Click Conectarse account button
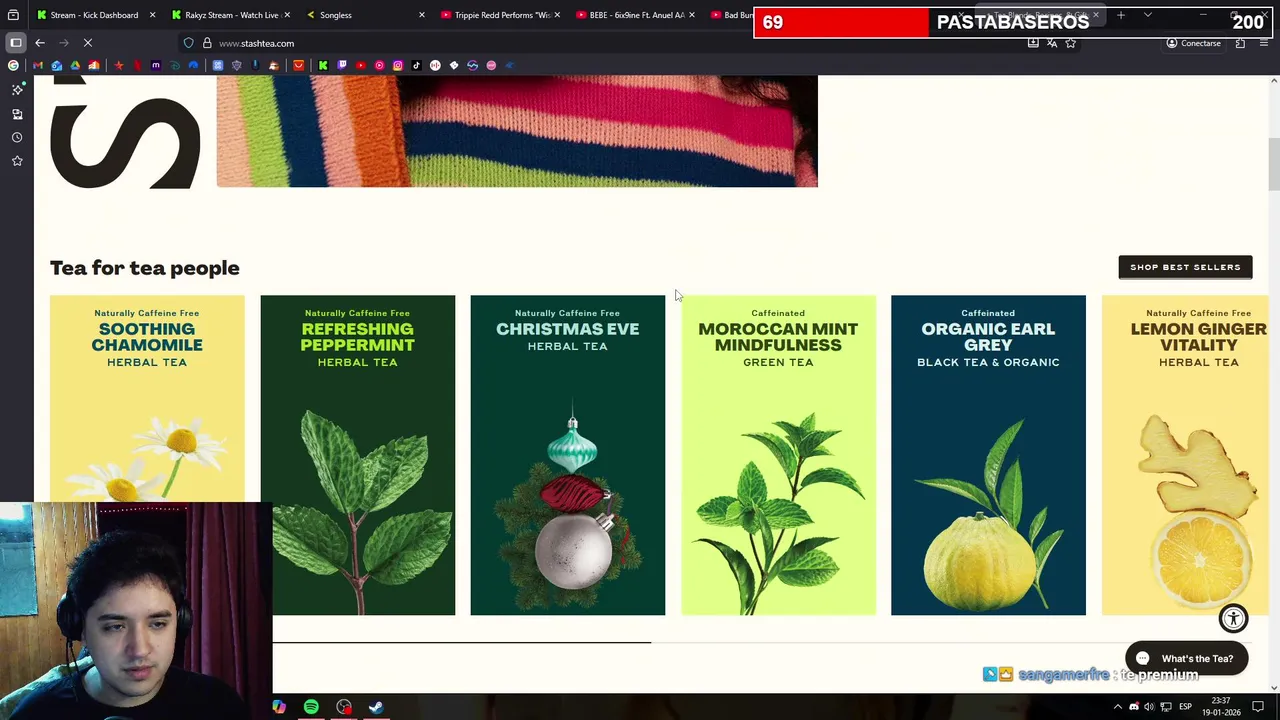The height and width of the screenshot is (720, 1280). pos(1194,43)
